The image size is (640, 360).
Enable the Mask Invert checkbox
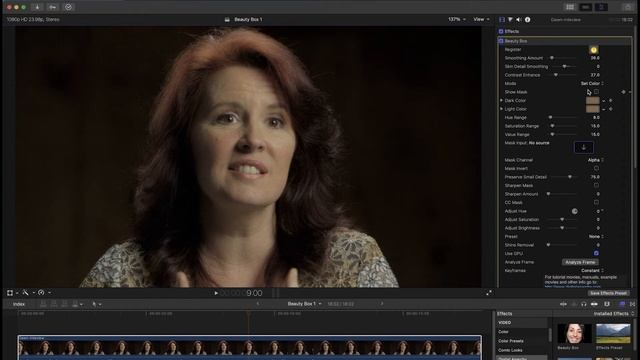point(596,168)
